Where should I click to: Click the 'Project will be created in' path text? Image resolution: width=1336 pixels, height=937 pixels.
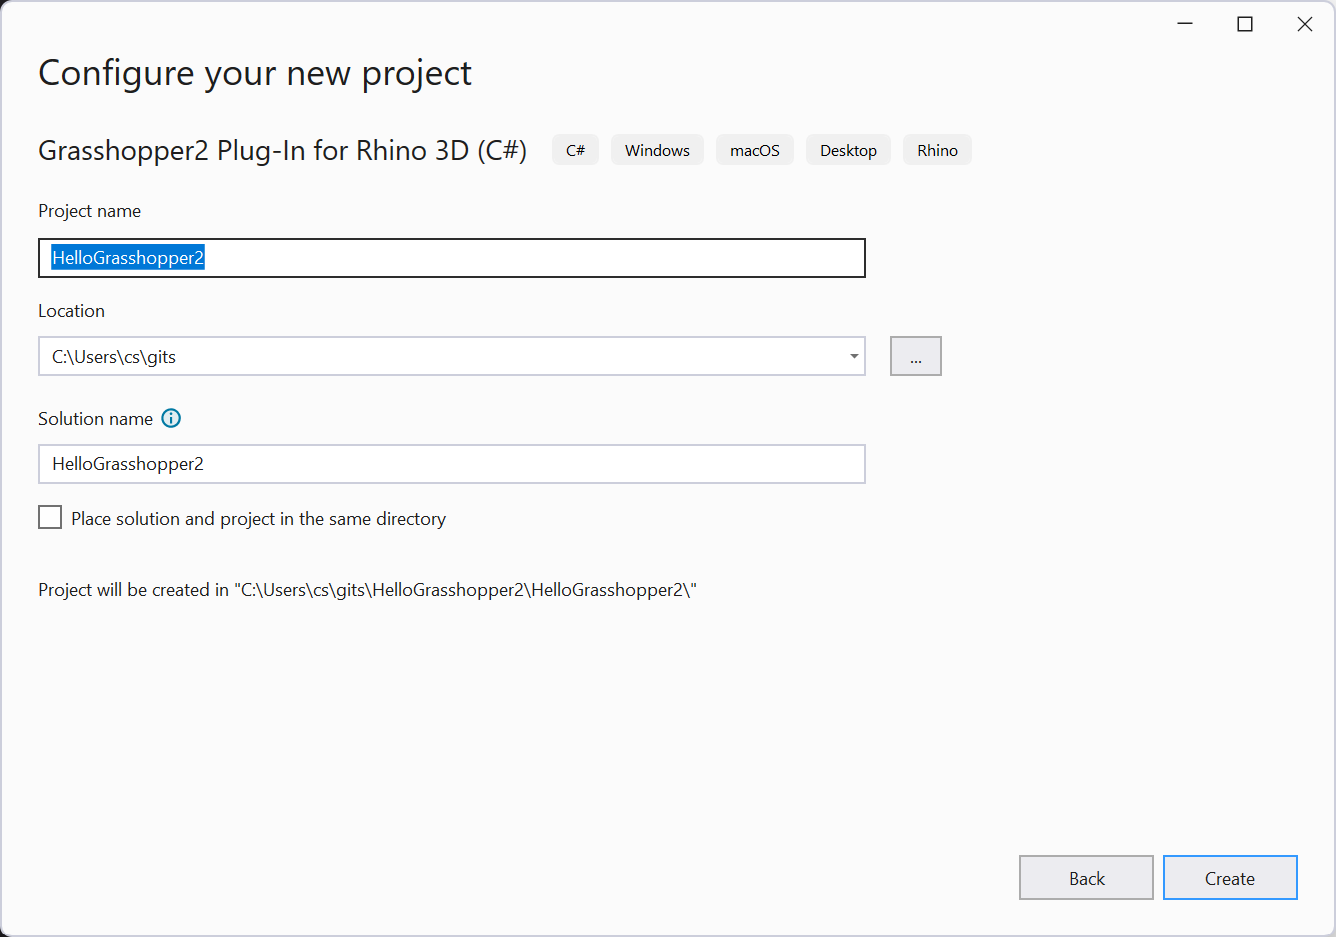click(367, 590)
